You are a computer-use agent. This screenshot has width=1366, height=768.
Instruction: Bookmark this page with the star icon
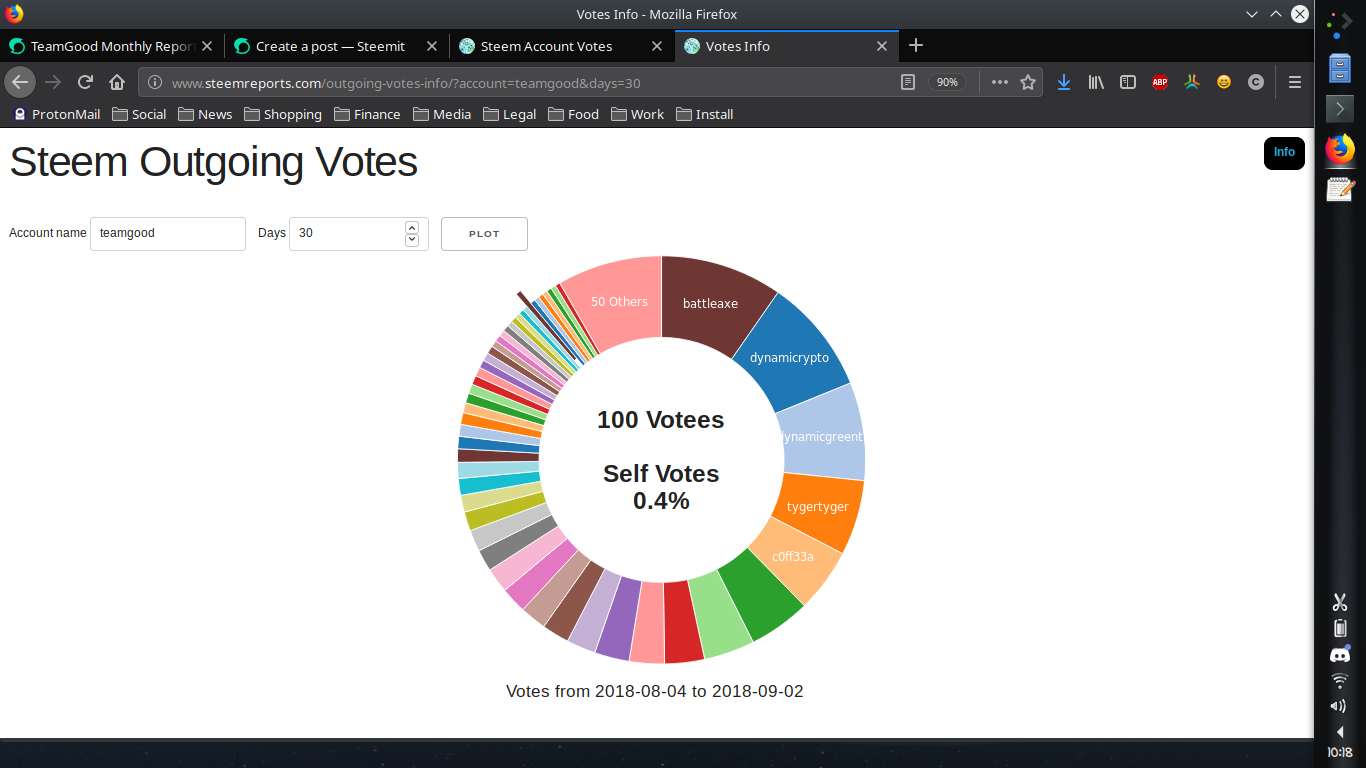(1028, 82)
